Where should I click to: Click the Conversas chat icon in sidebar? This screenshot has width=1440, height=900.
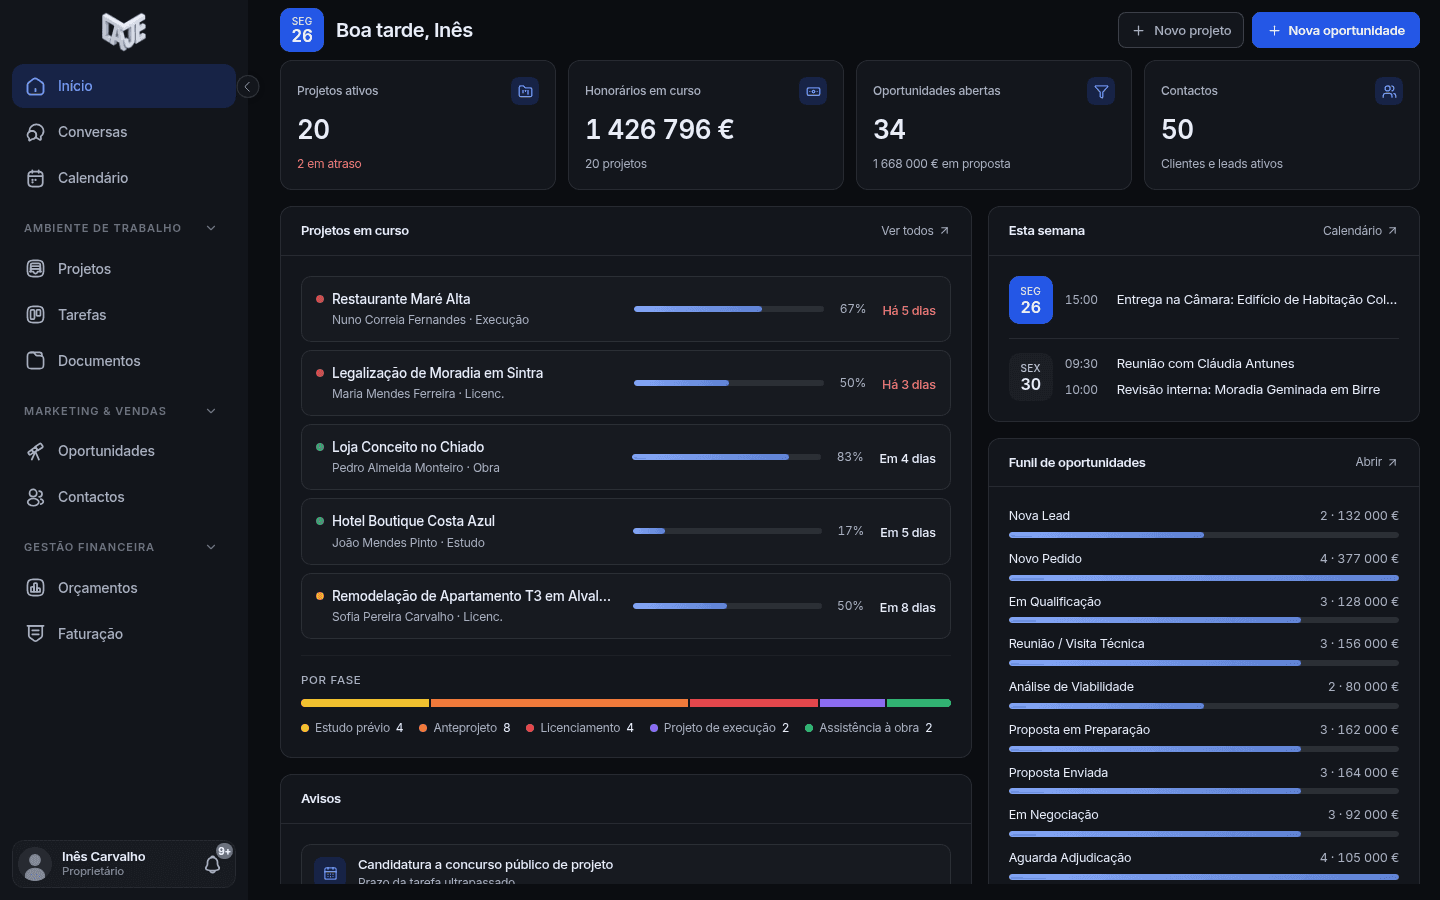[35, 132]
